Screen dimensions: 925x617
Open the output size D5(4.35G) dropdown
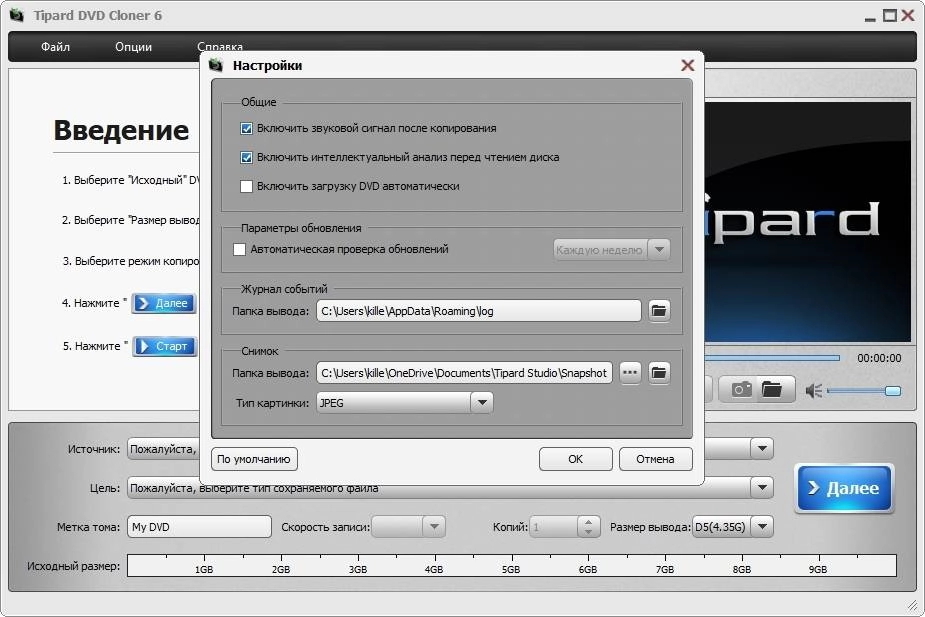pos(762,527)
